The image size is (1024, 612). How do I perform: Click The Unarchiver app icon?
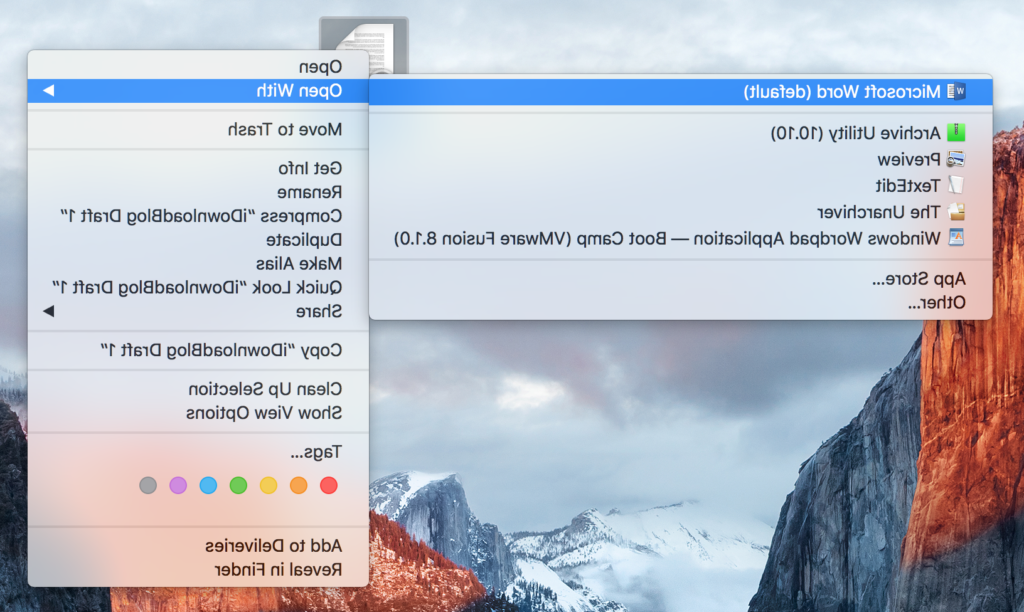(x=957, y=212)
